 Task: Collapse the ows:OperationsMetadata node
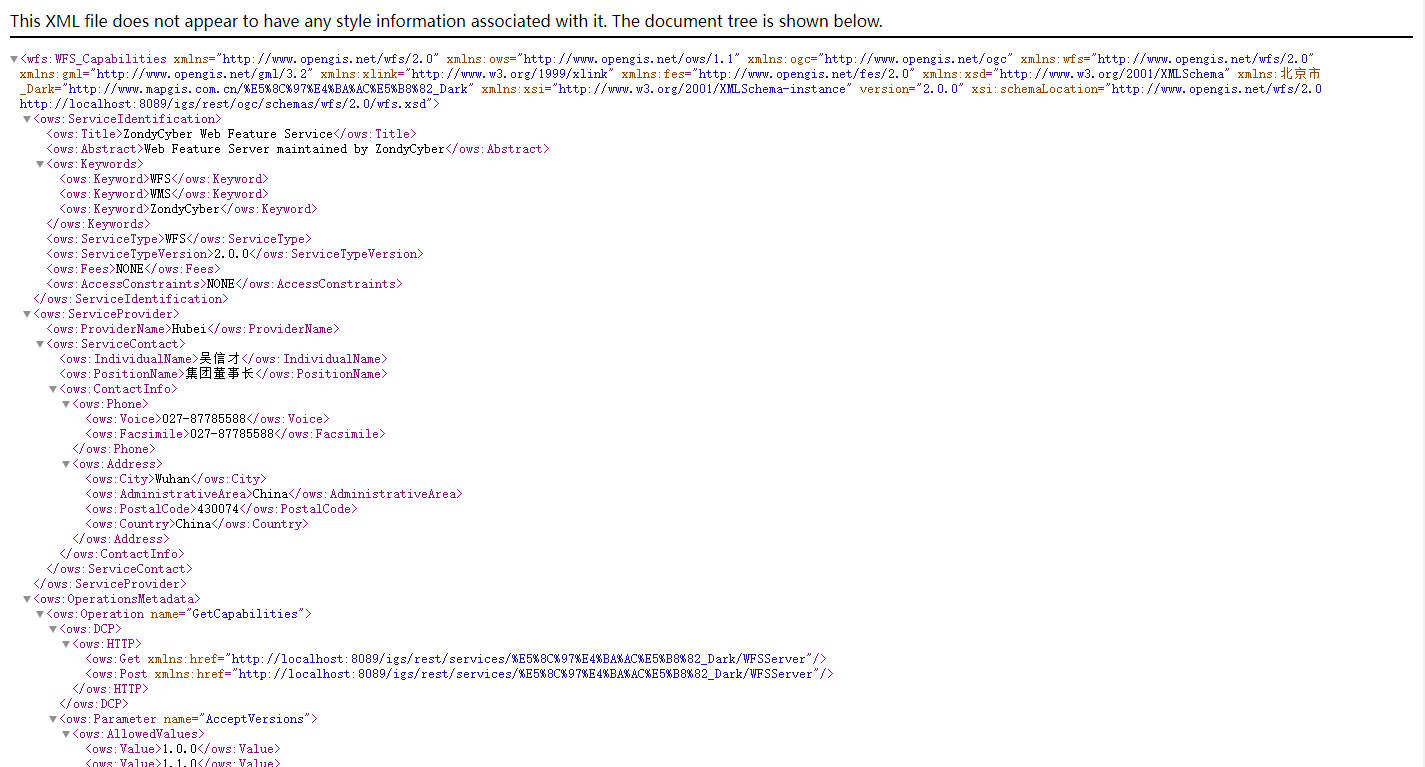pyautogui.click(x=27, y=599)
